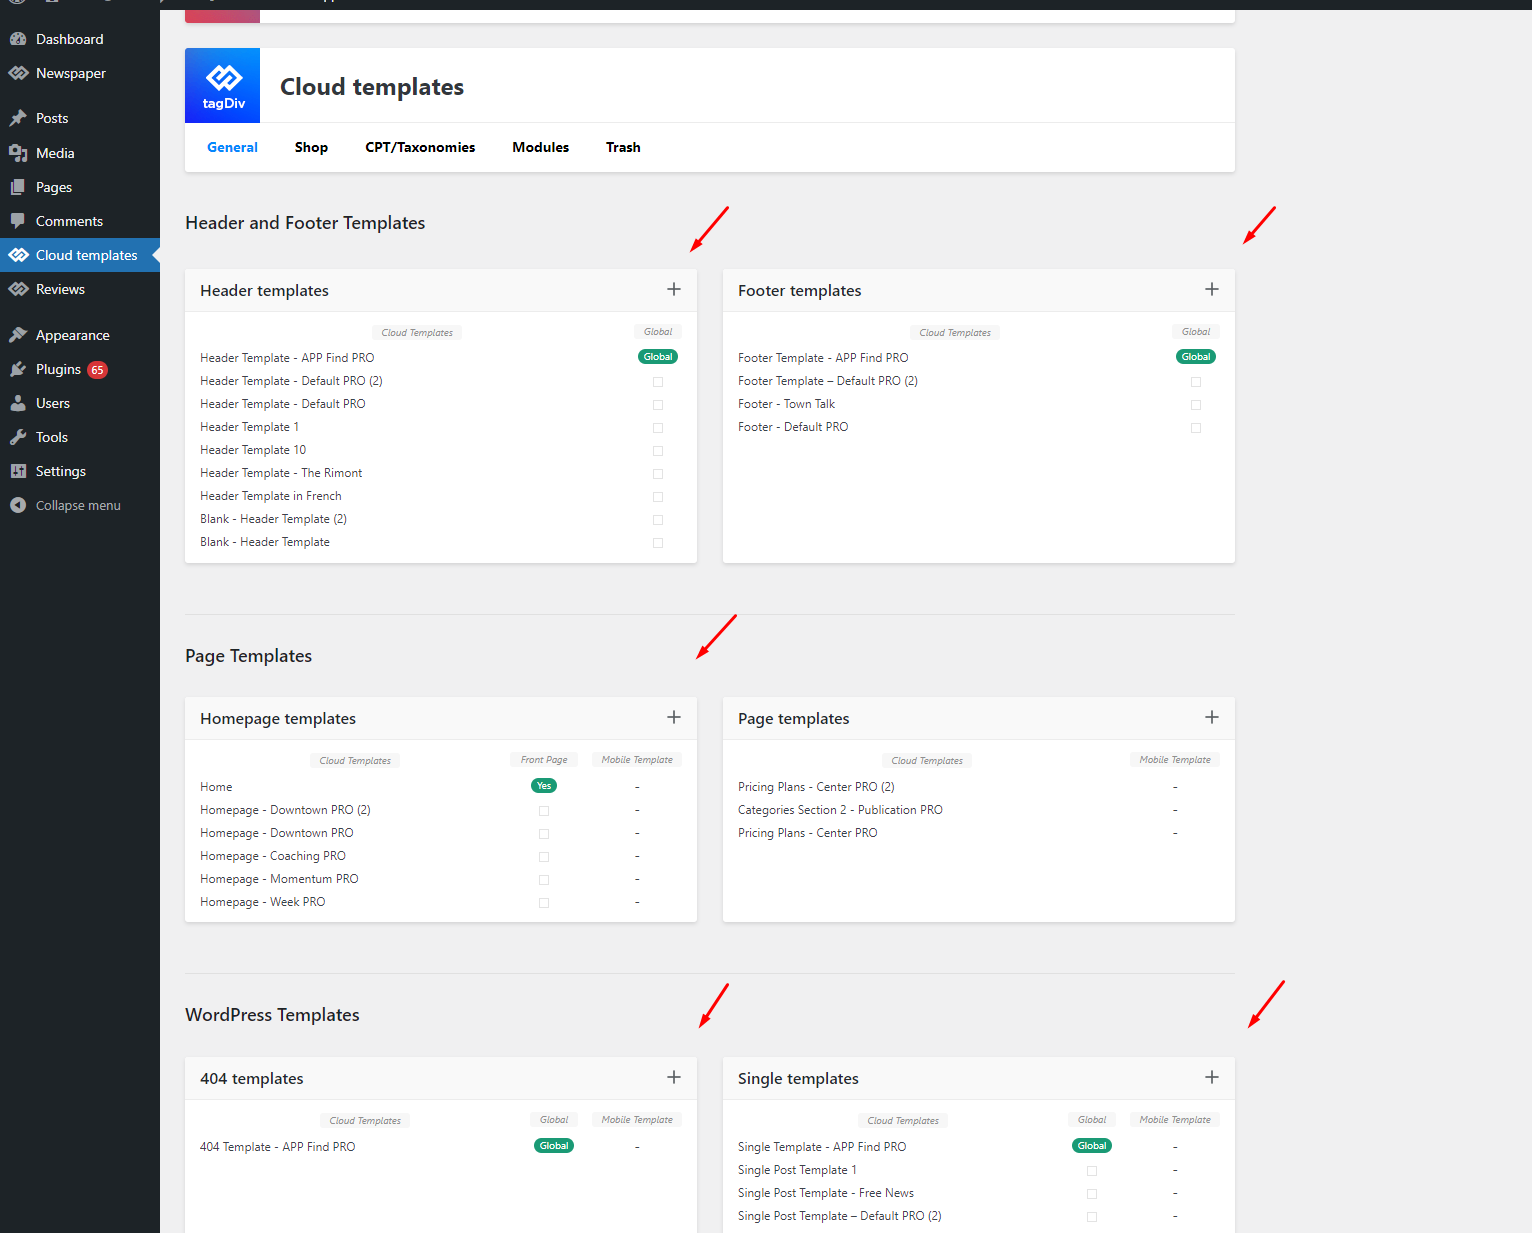Screen dimensions: 1532x1233
Task: Set Single Post Template 1 as global
Action: (1092, 1170)
